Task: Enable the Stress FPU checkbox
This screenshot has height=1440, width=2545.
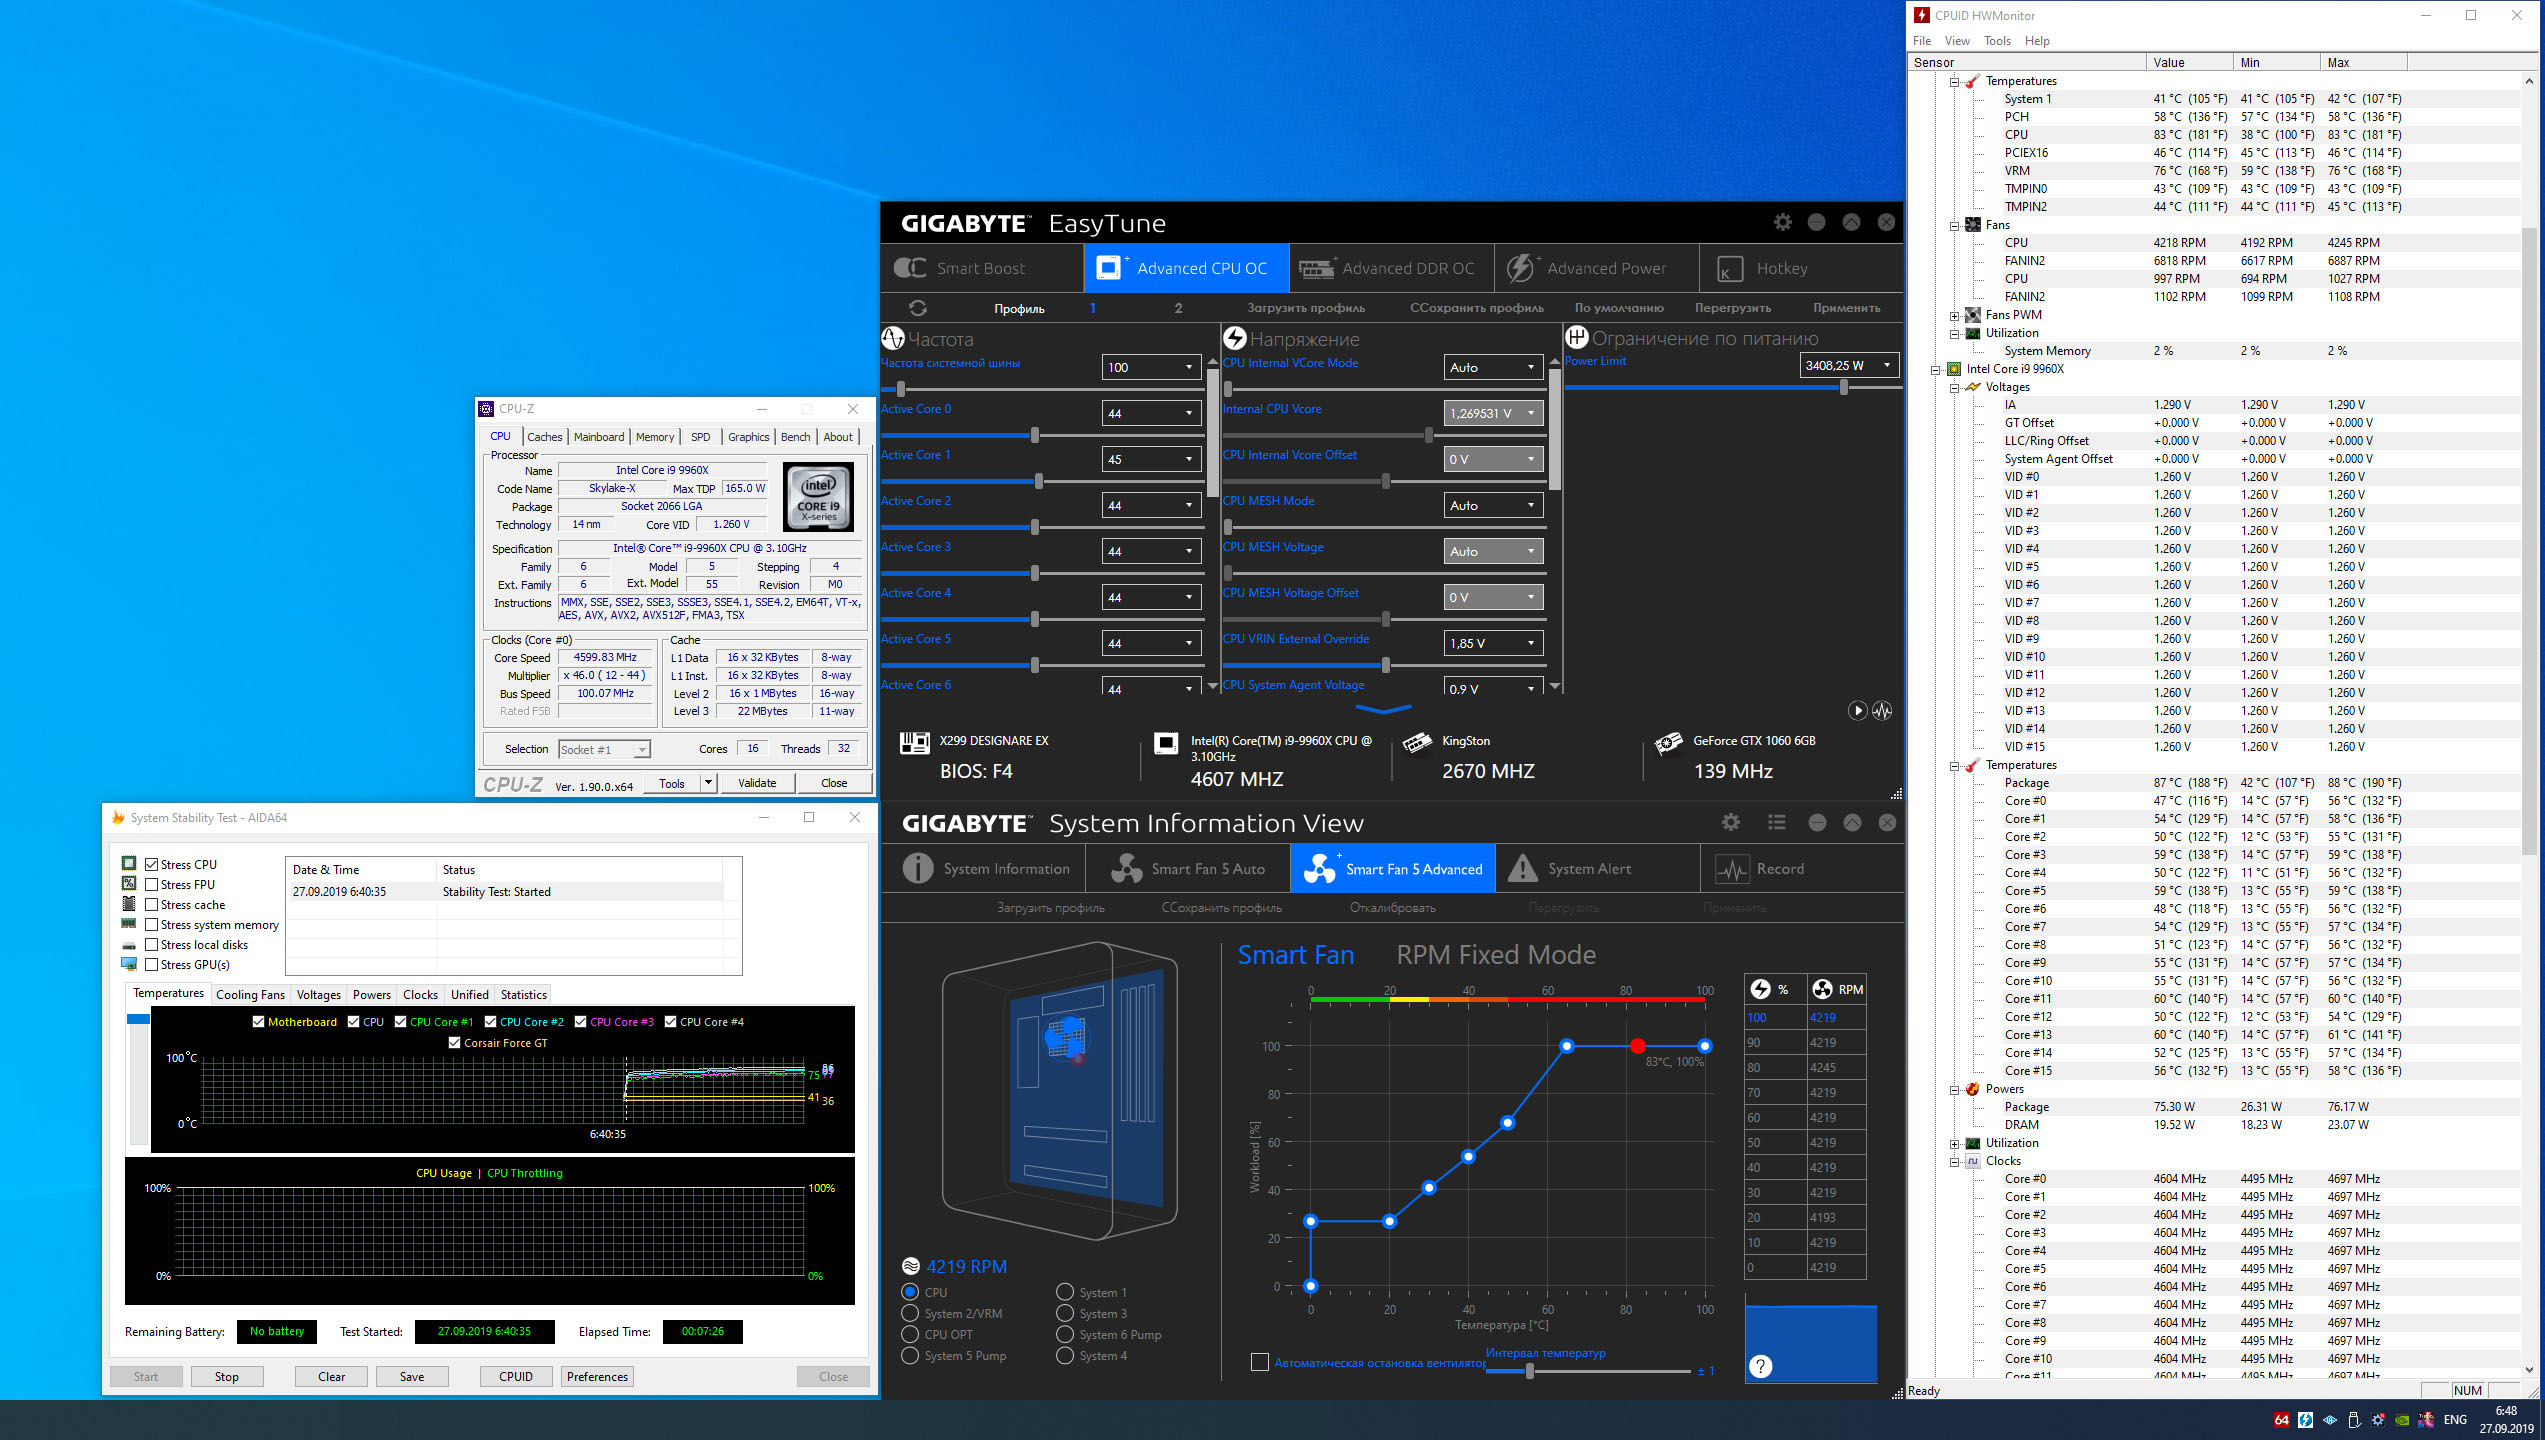Action: 152,885
